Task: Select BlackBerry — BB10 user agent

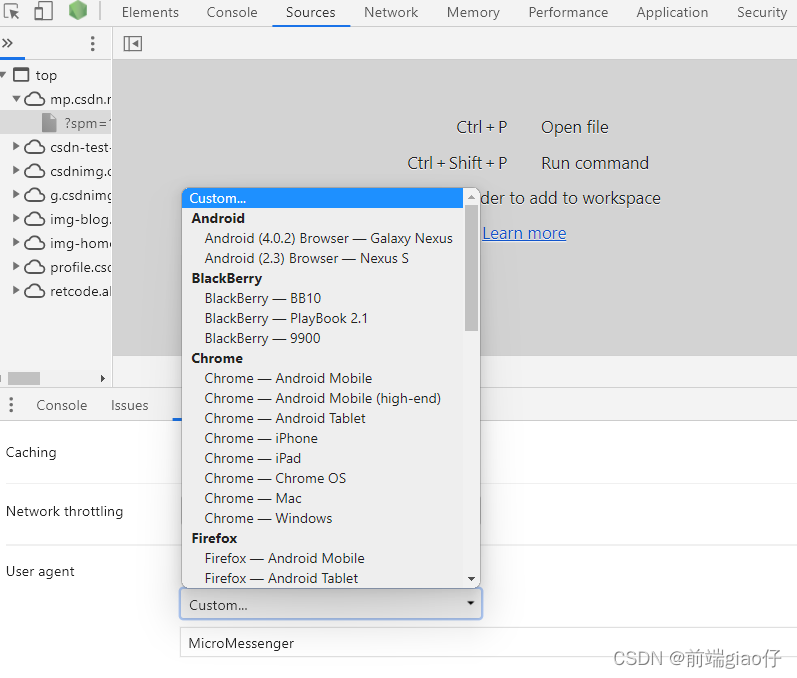Action: [x=322, y=298]
